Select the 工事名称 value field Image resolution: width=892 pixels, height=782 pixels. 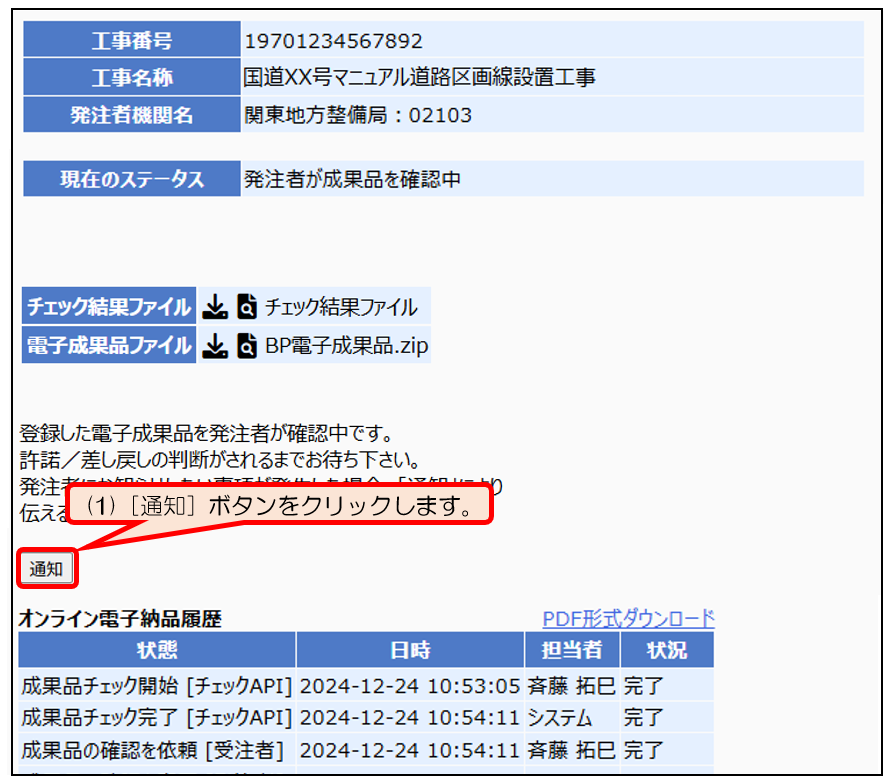(420, 77)
